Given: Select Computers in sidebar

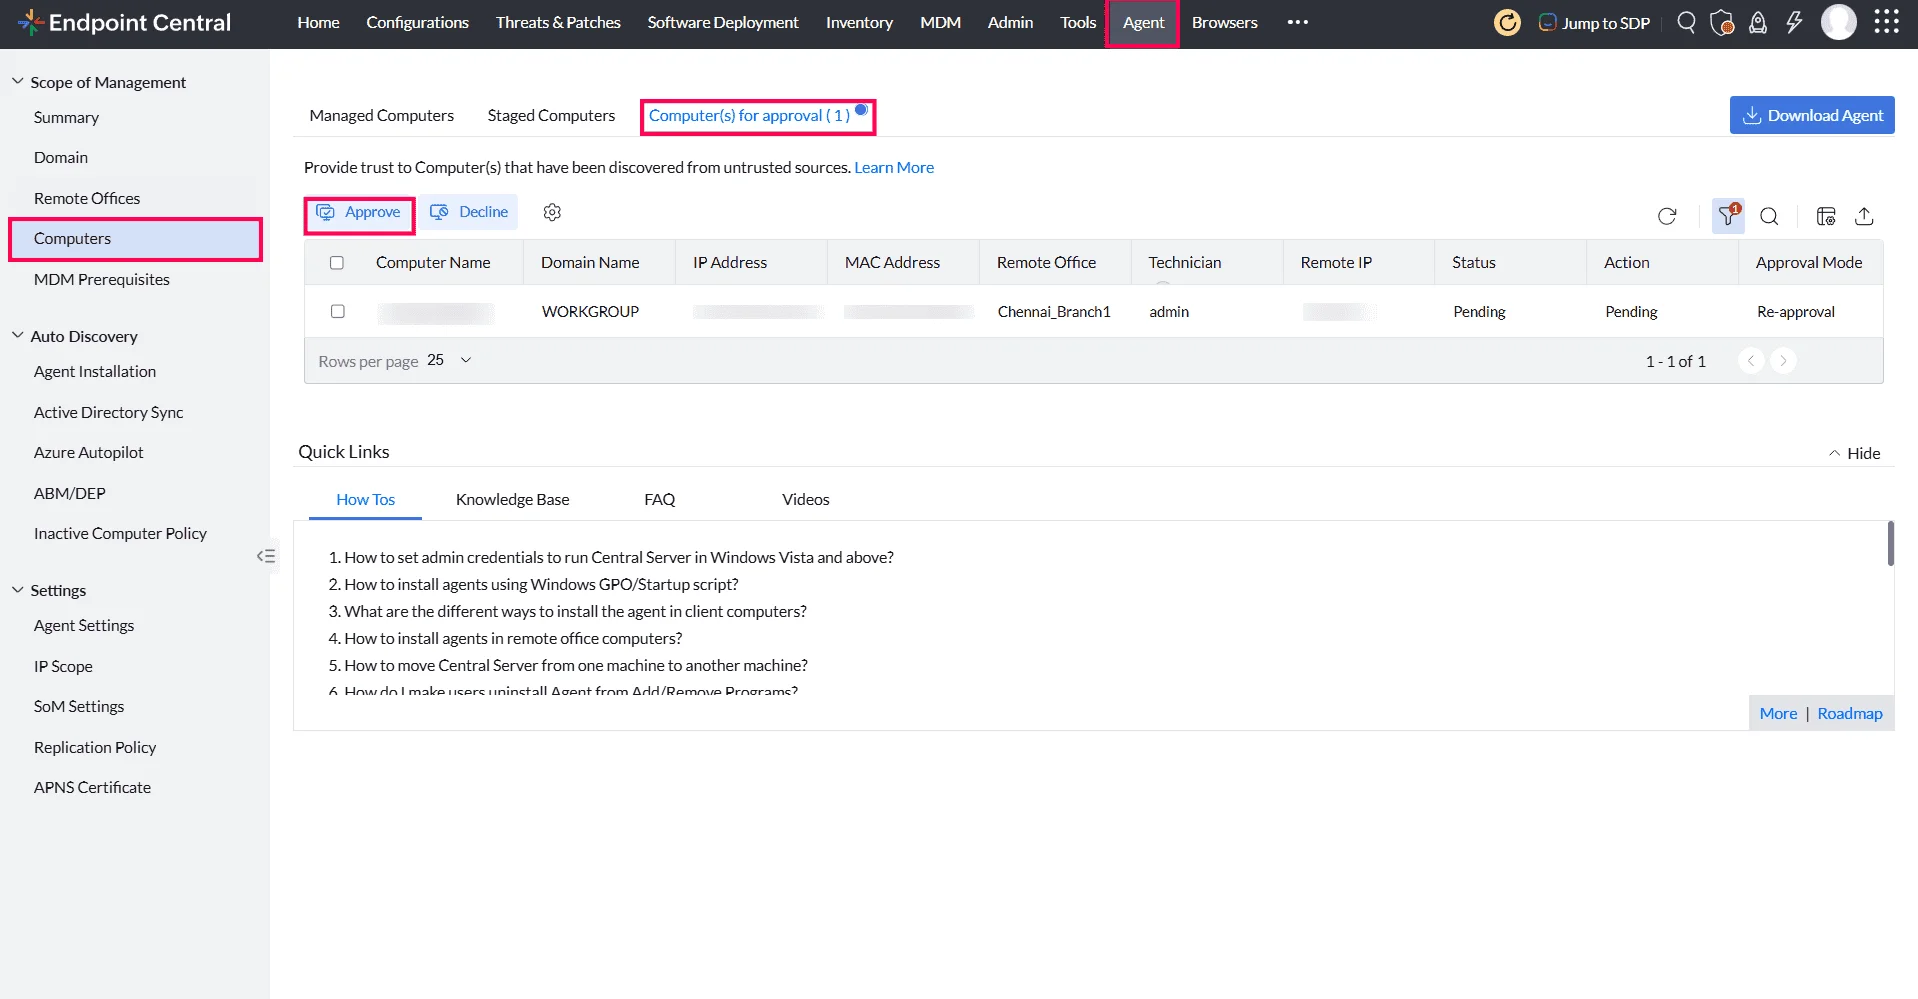Looking at the screenshot, I should tap(135, 239).
